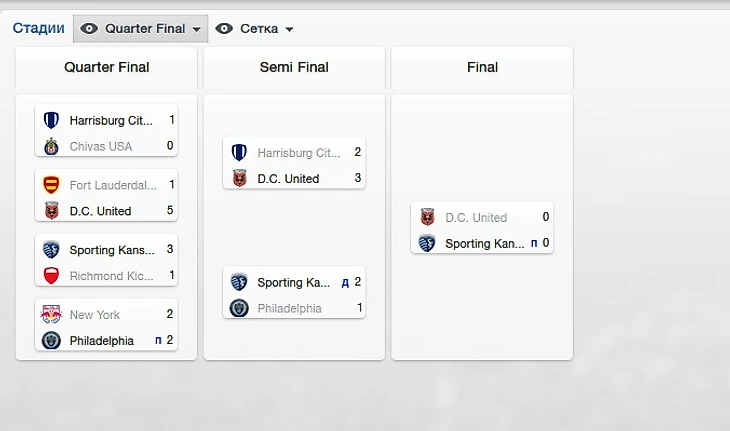Click Philadelphia team name in Quarter Final
730x431 pixels.
click(101, 341)
